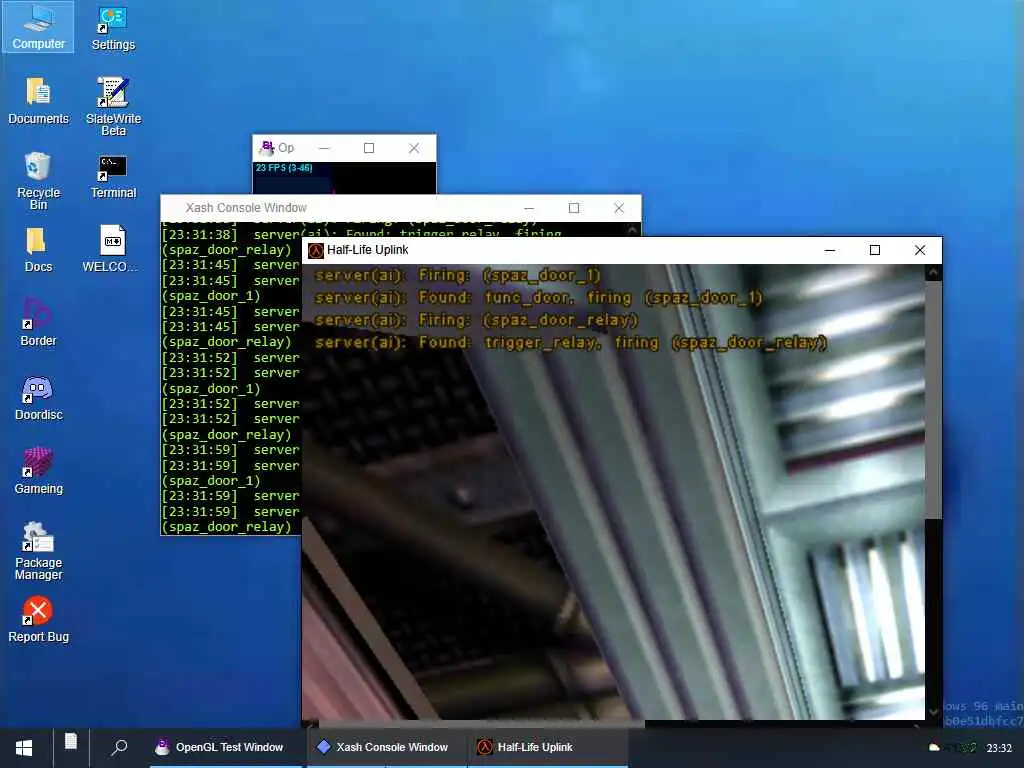This screenshot has height=768, width=1024.
Task: Open Package Manager desktop shortcut
Action: (x=38, y=551)
